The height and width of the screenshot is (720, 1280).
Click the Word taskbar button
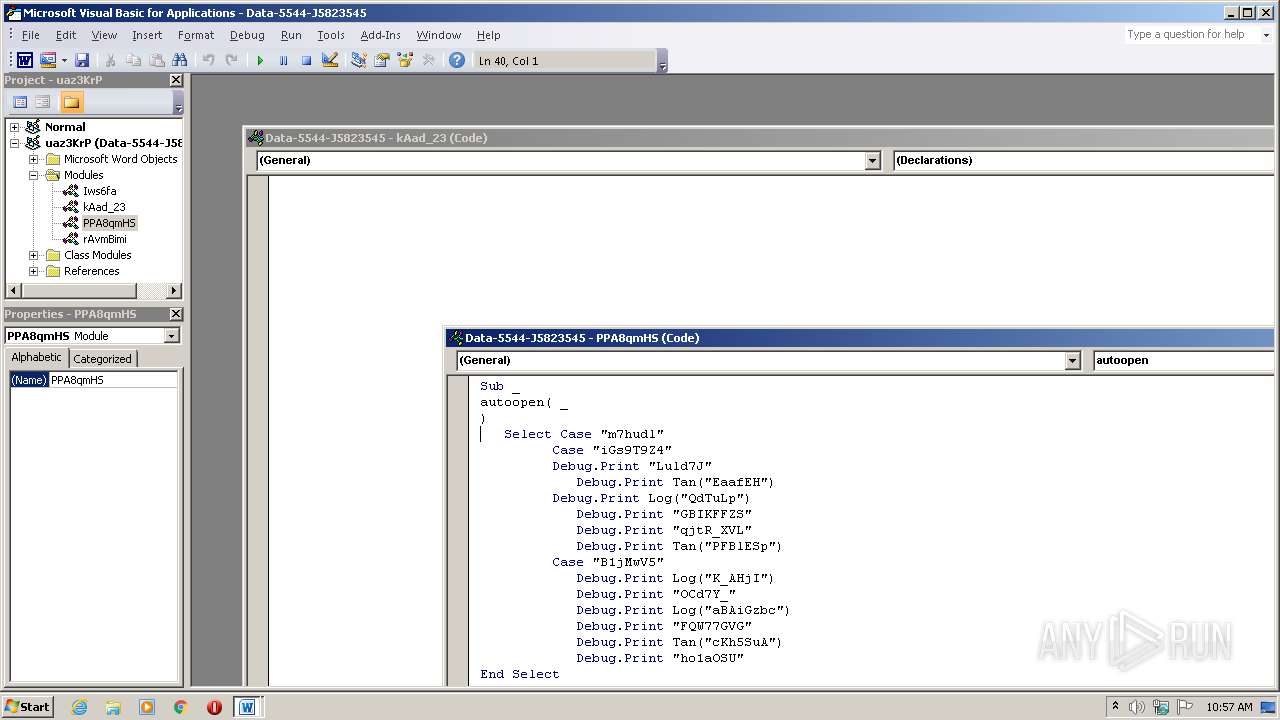pos(247,707)
